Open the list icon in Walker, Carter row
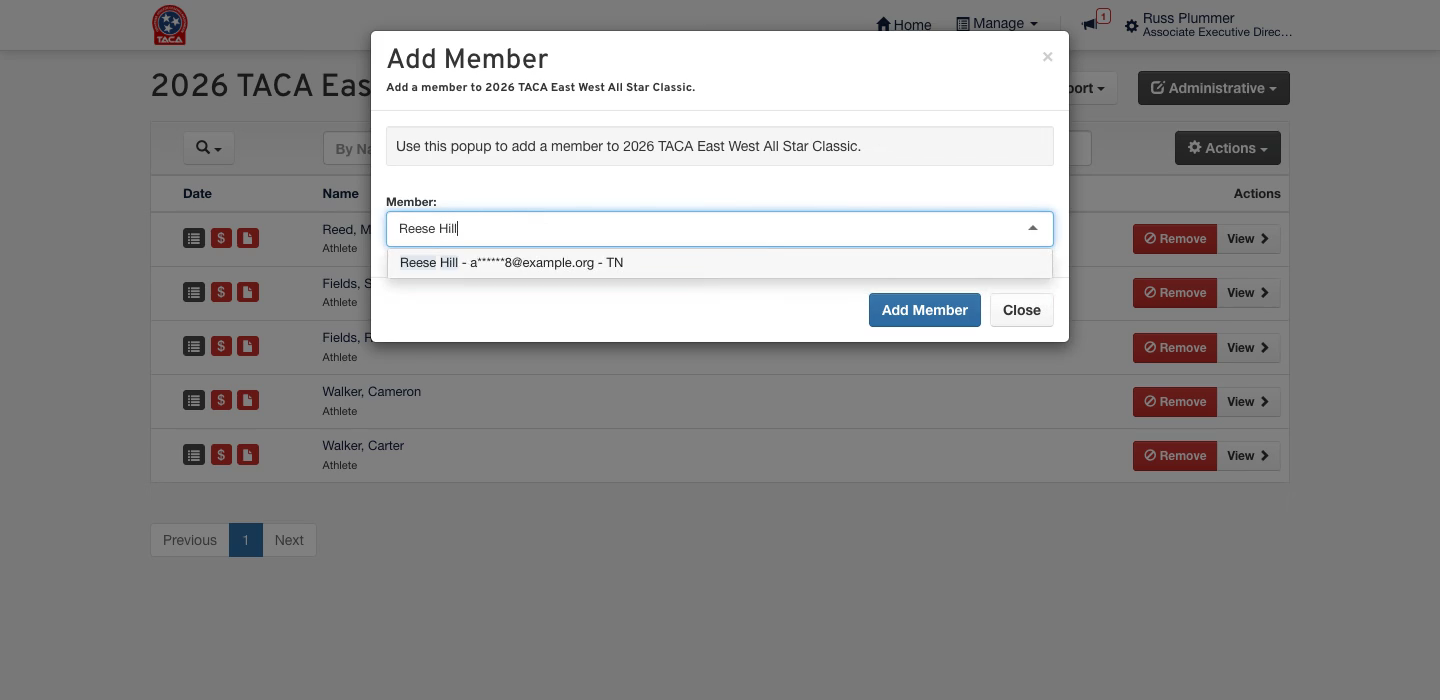This screenshot has width=1440, height=700. click(x=194, y=455)
